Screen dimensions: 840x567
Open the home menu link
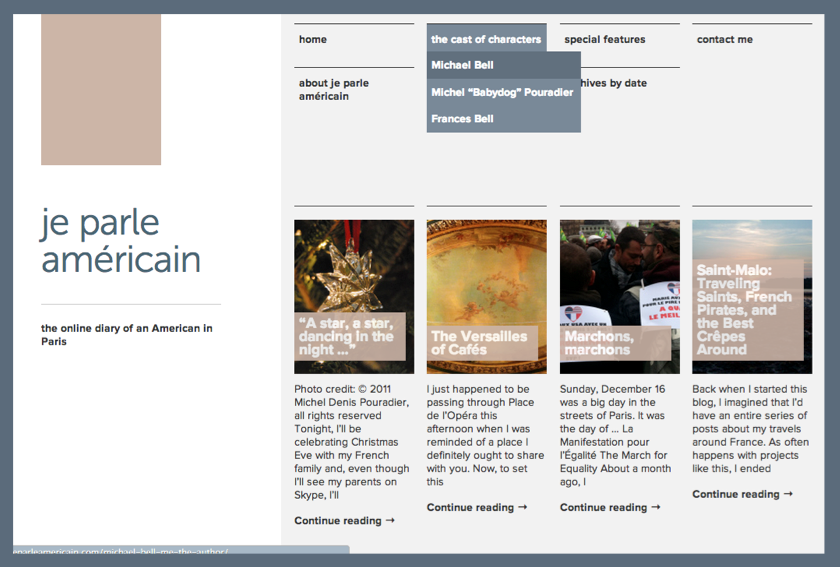coord(313,40)
